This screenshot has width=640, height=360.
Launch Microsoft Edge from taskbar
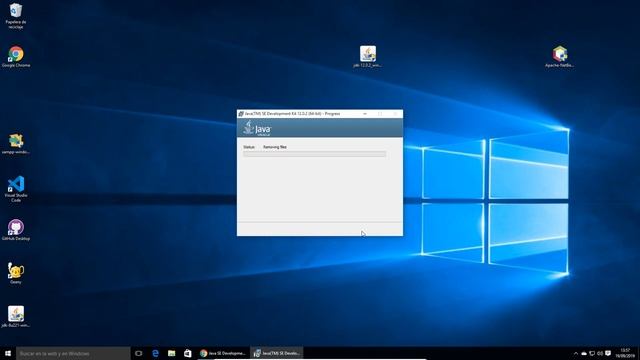155,353
